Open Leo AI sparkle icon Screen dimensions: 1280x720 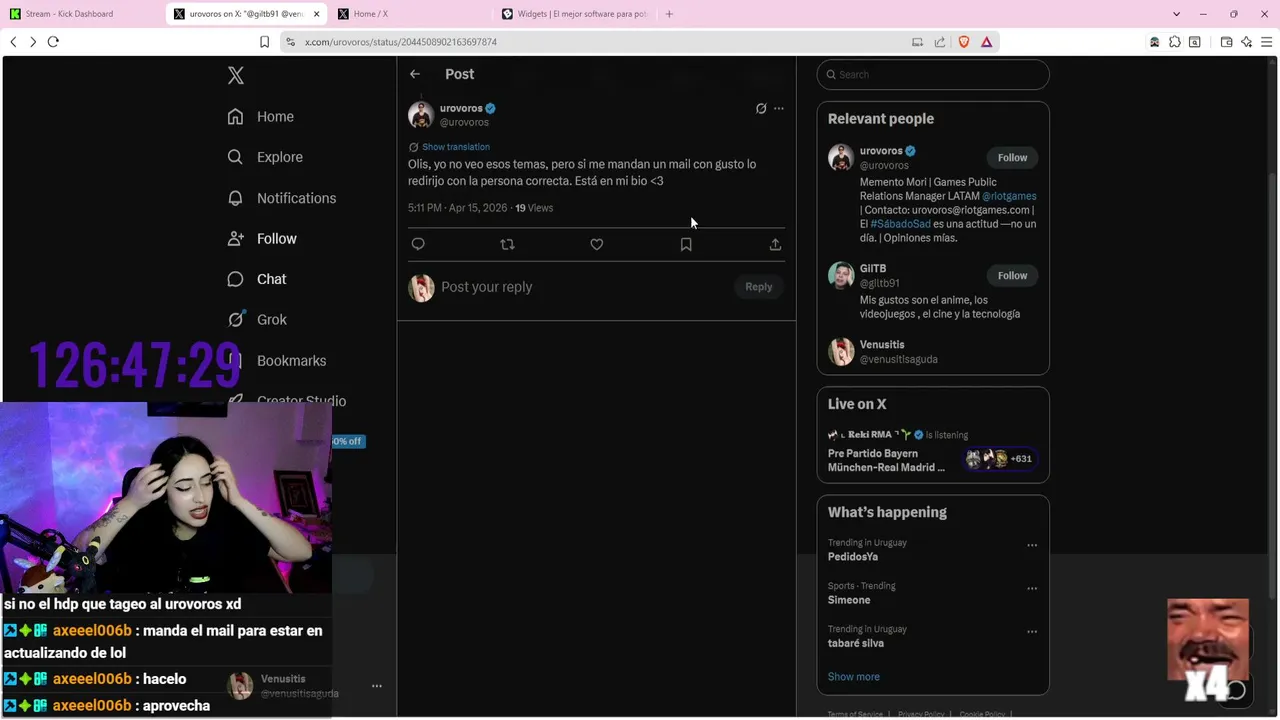[x=1246, y=42]
